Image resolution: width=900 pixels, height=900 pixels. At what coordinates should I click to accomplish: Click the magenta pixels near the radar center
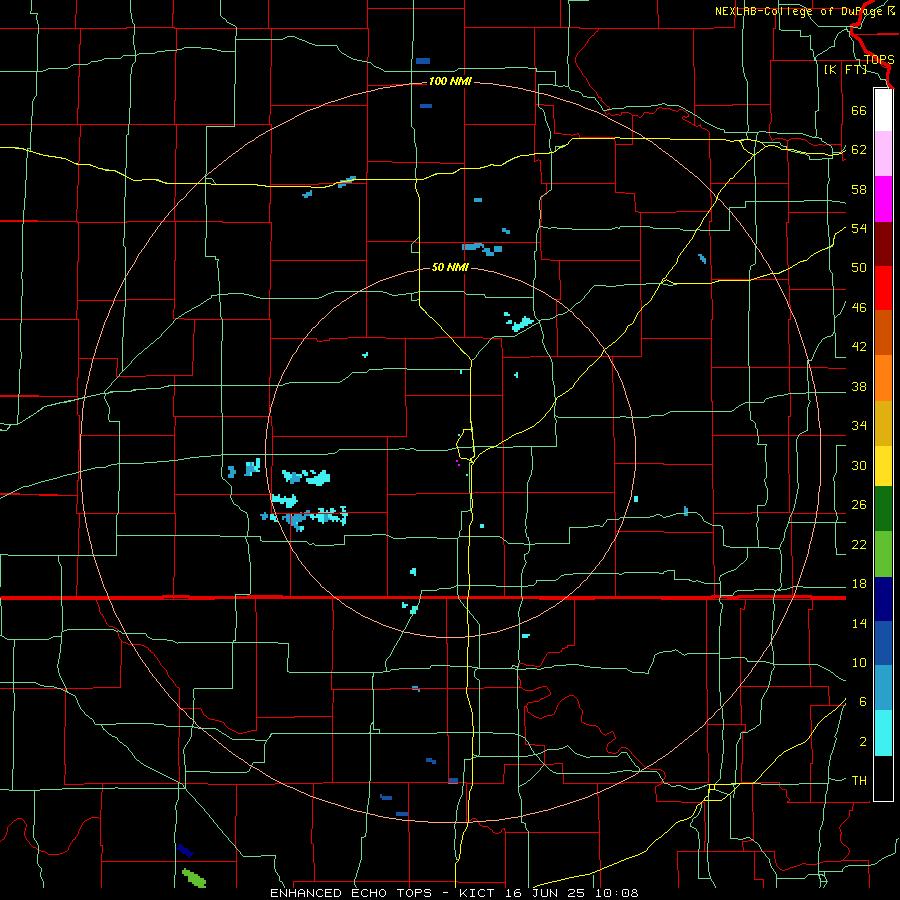(x=457, y=463)
